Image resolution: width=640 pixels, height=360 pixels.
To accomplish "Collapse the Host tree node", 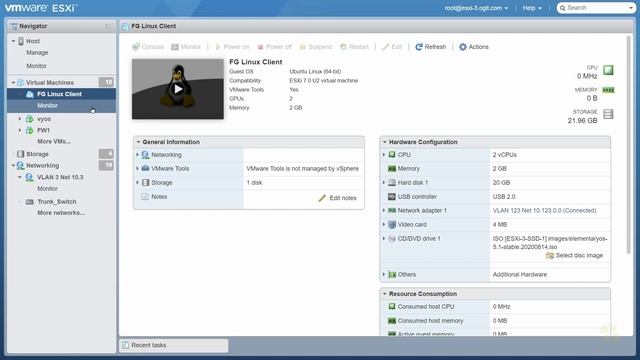I will click(x=13, y=41).
